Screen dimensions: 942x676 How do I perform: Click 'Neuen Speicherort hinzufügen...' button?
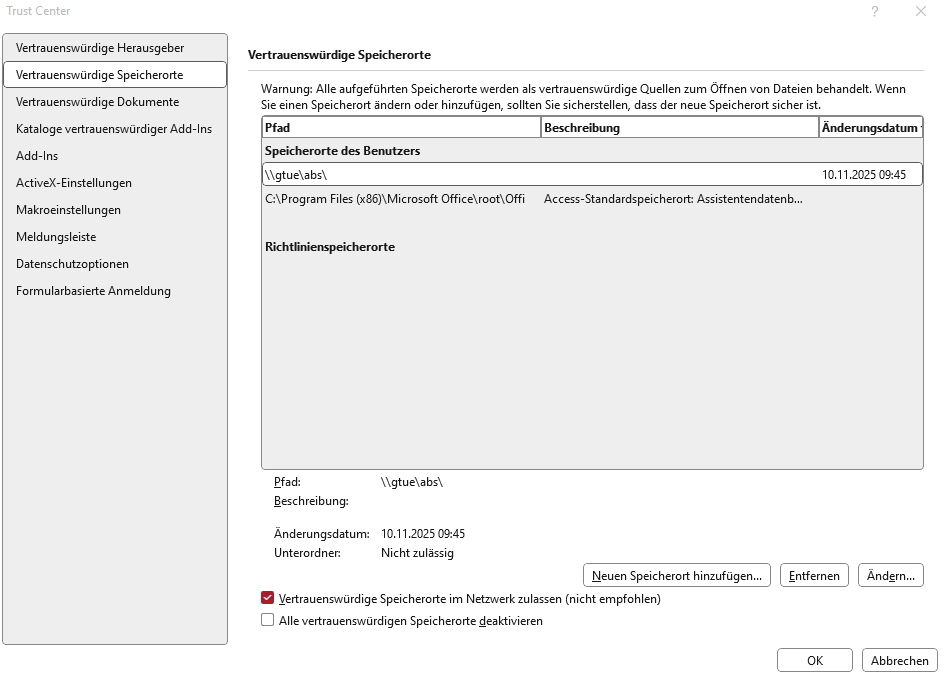point(677,575)
